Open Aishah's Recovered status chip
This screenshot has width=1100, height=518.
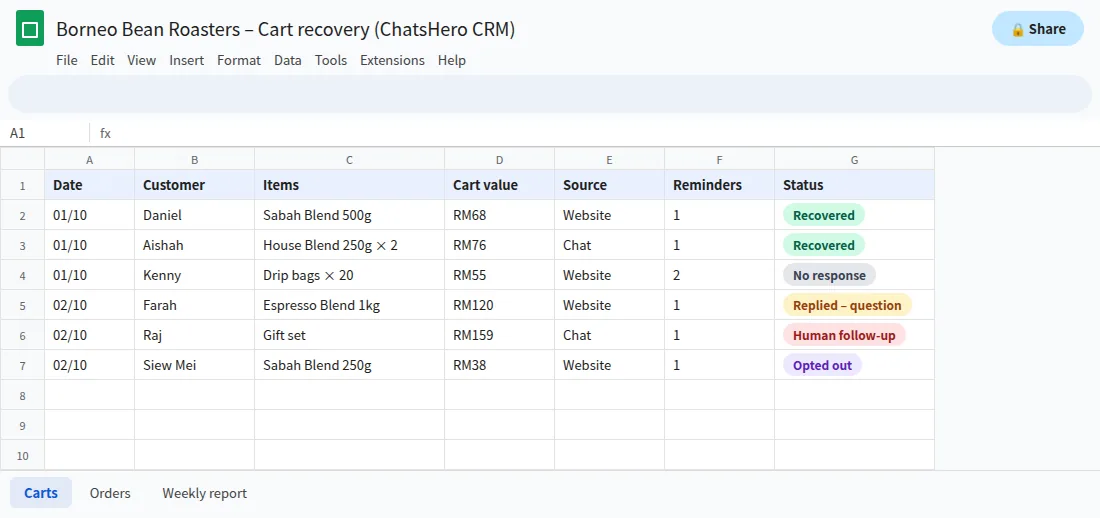coord(824,246)
